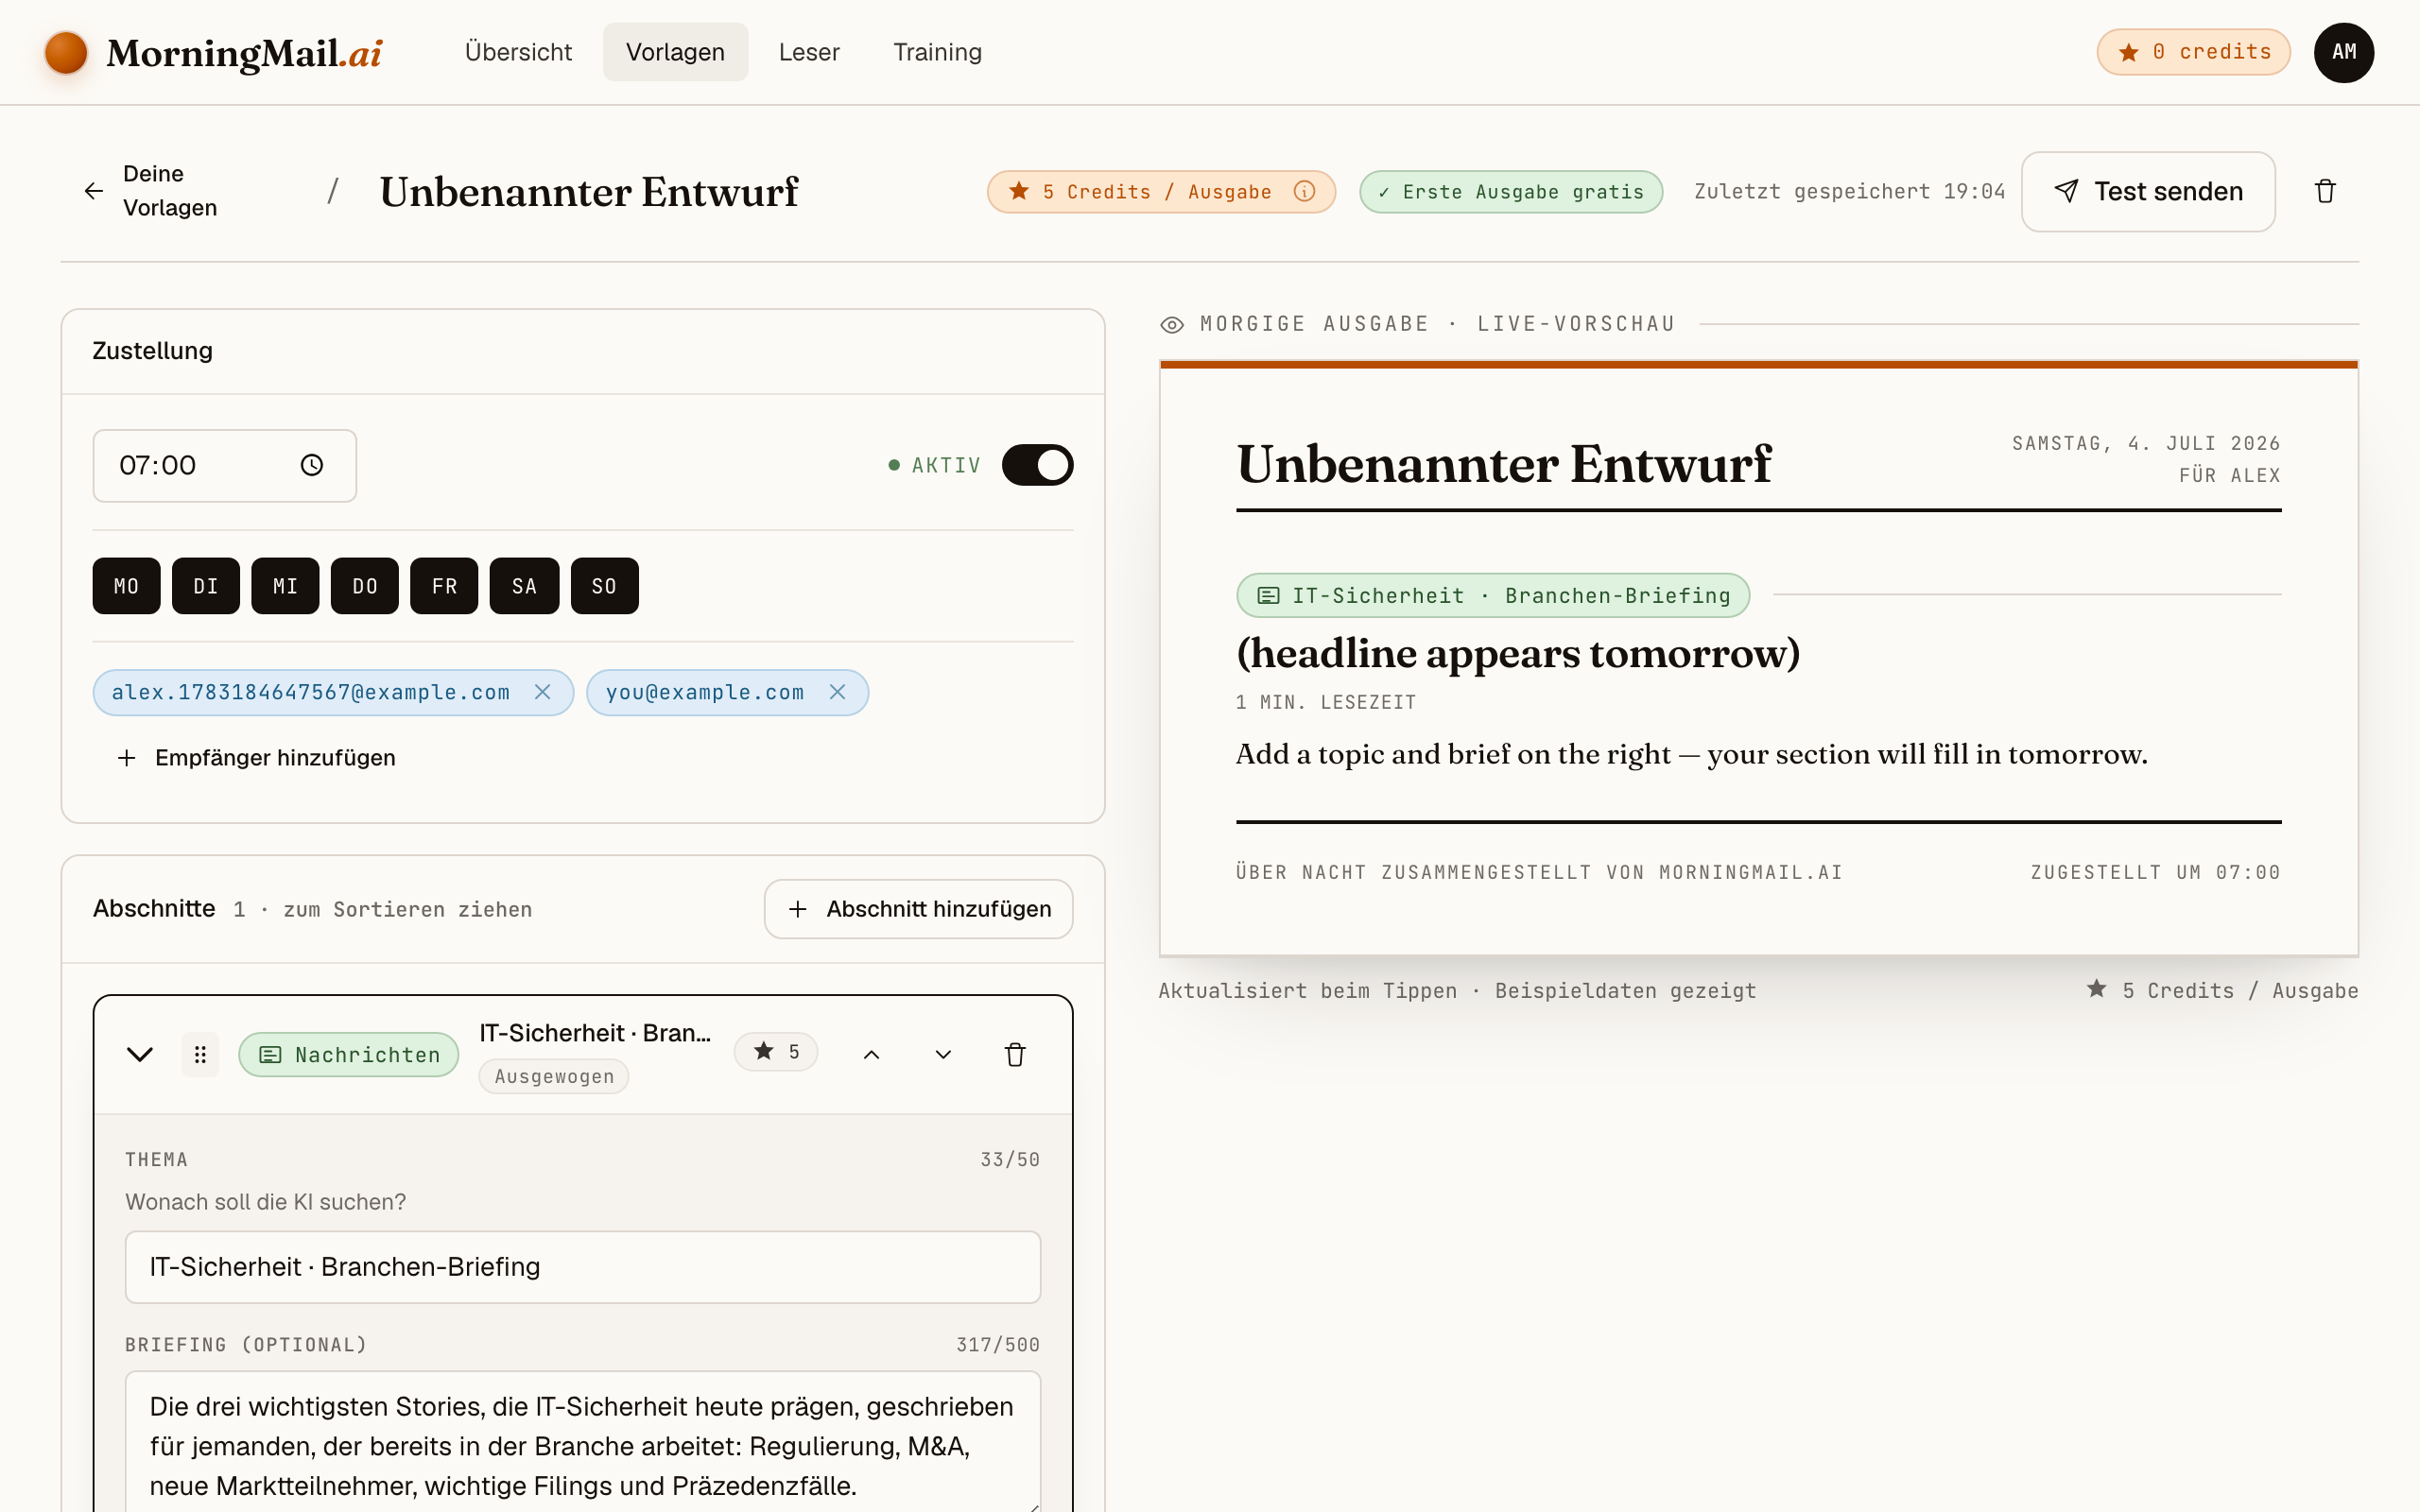Click the 07:00 delivery time field
2420x1512 pixels.
[x=224, y=465]
